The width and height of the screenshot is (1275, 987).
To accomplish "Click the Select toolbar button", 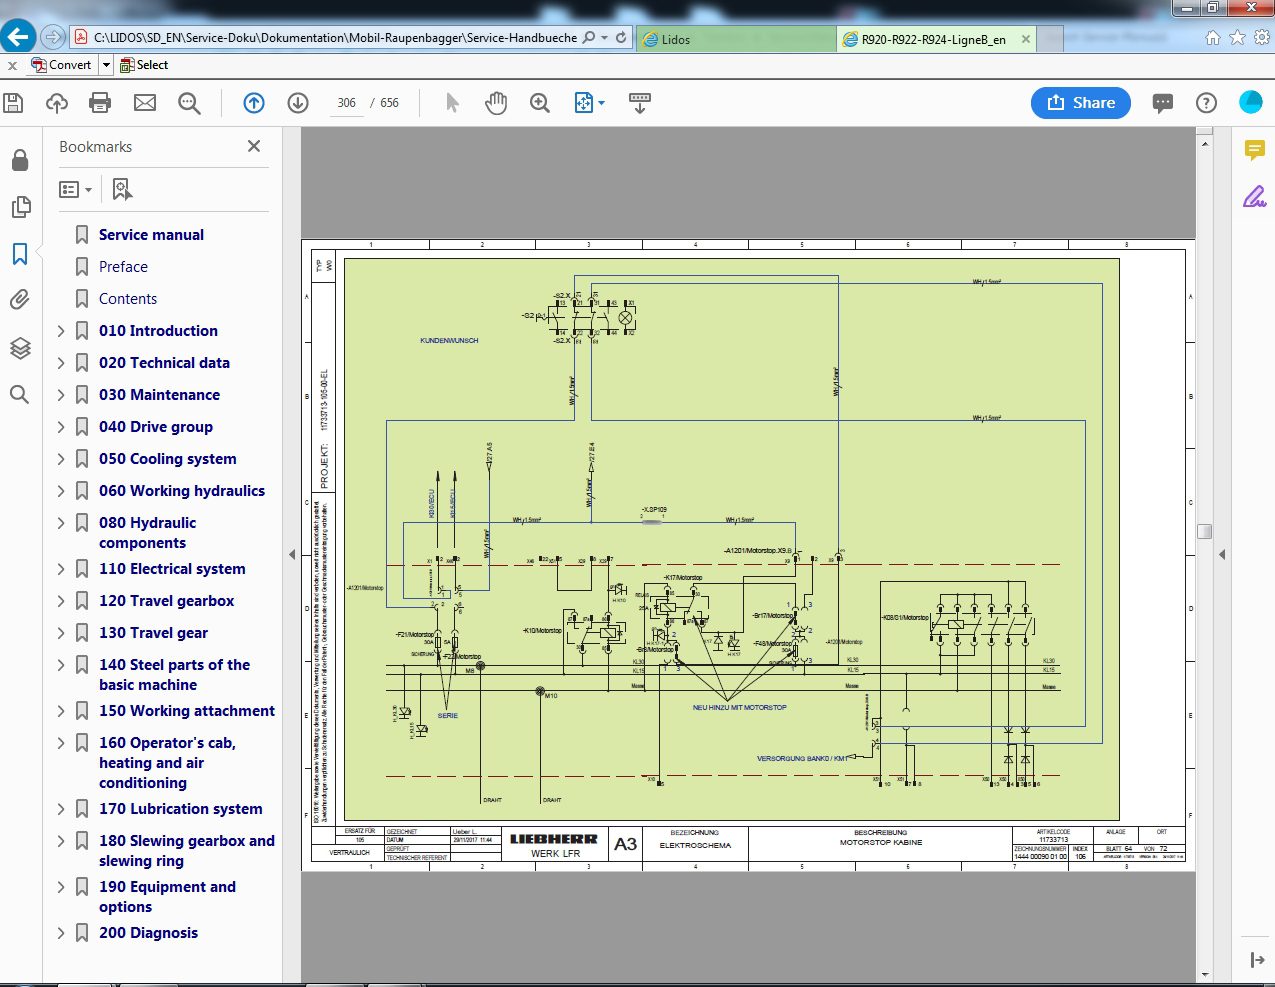I will [144, 65].
